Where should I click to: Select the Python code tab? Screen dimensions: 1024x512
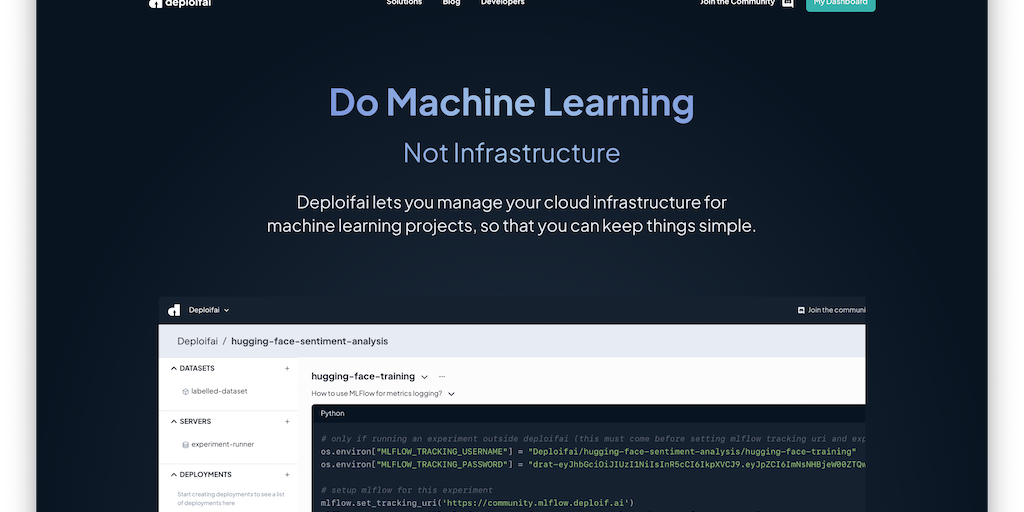coord(332,413)
